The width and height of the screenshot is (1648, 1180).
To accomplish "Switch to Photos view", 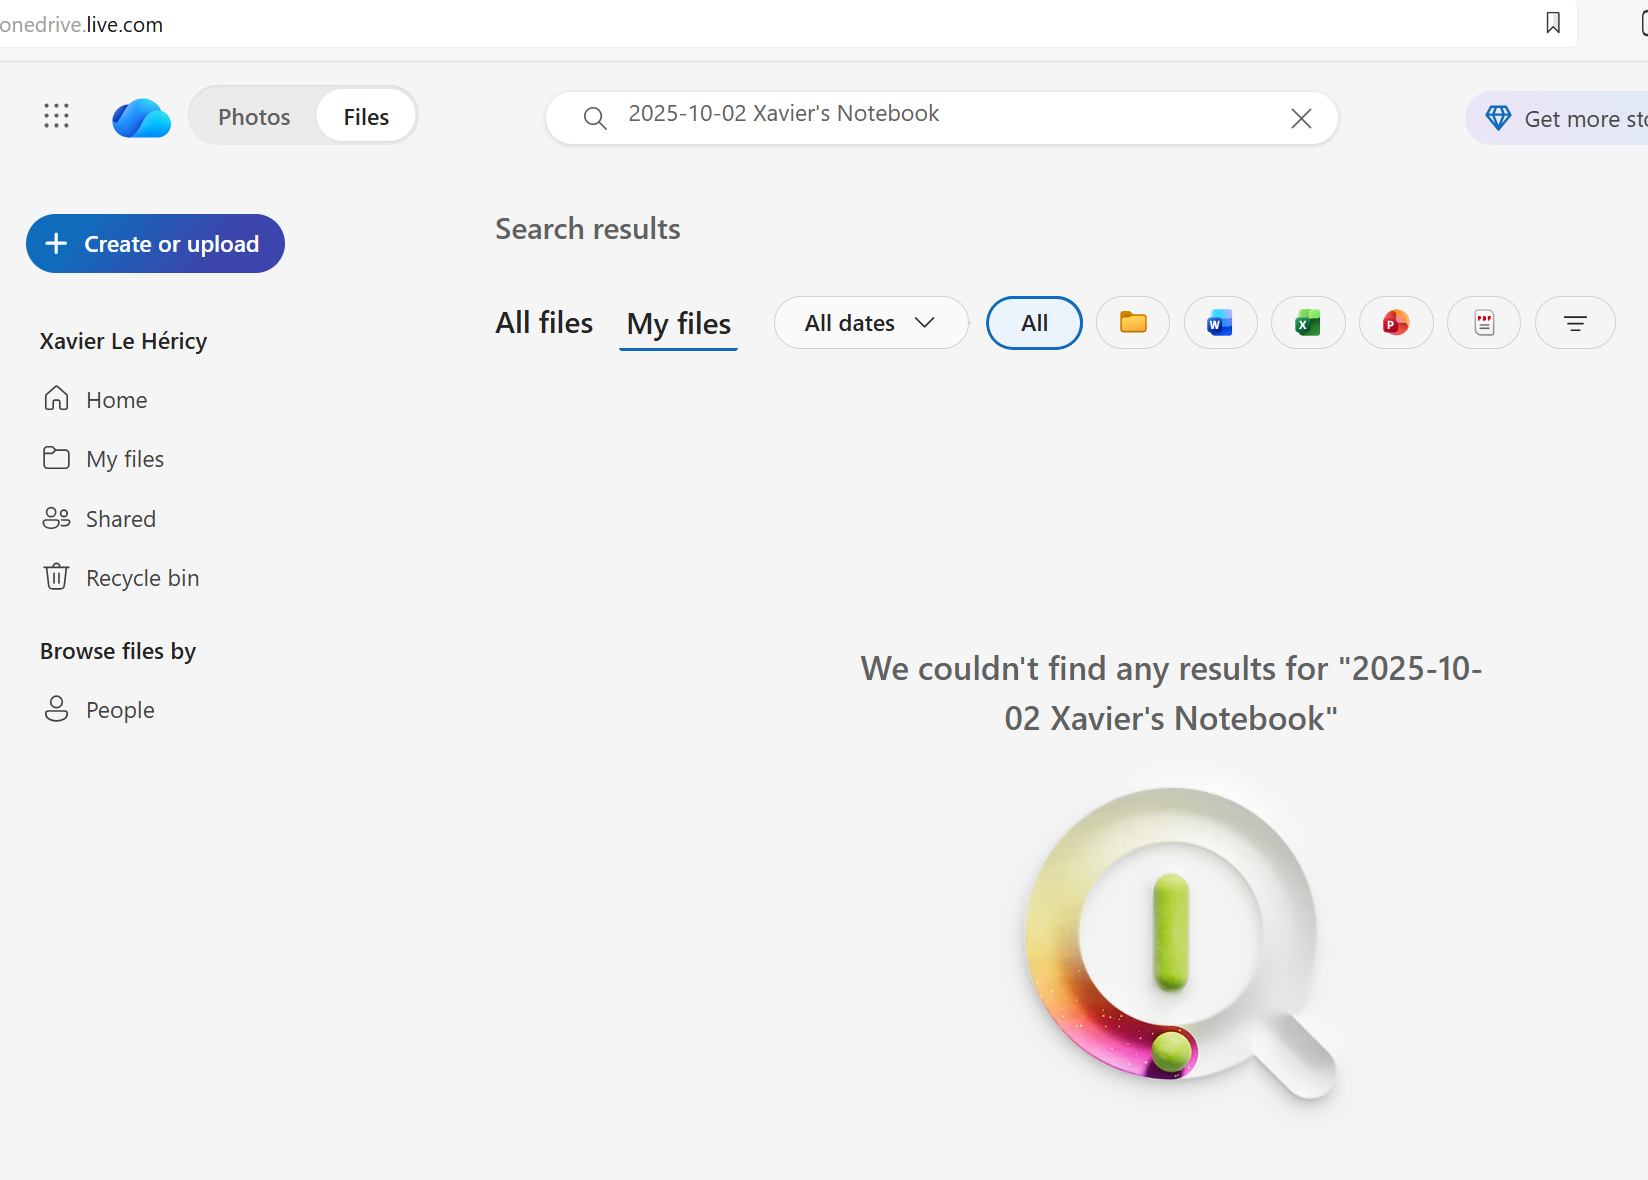I will click(254, 117).
